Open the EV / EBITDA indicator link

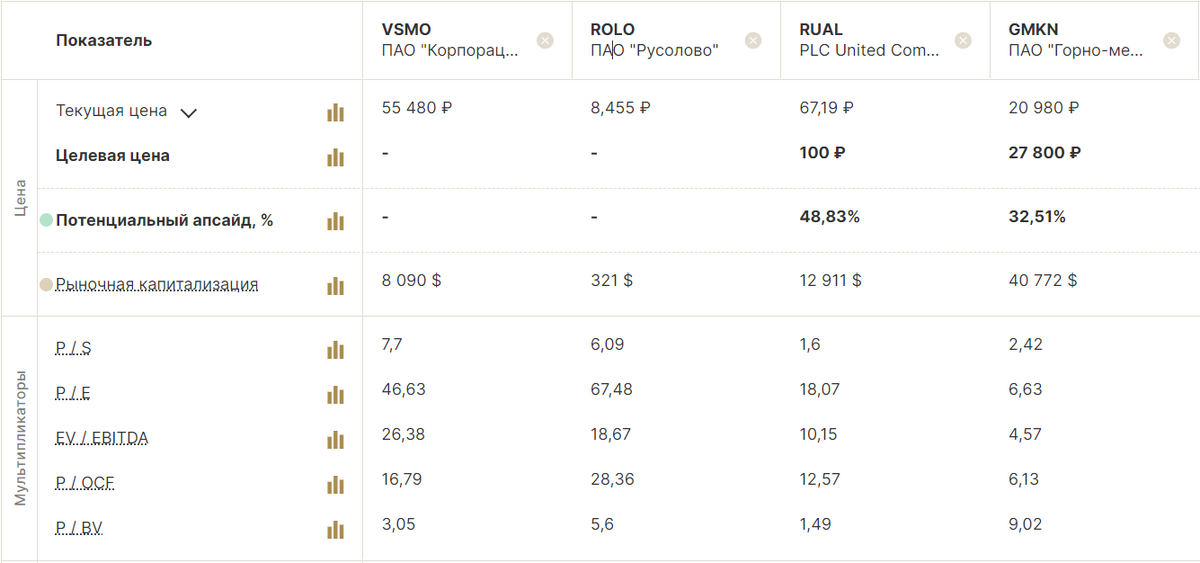click(102, 438)
